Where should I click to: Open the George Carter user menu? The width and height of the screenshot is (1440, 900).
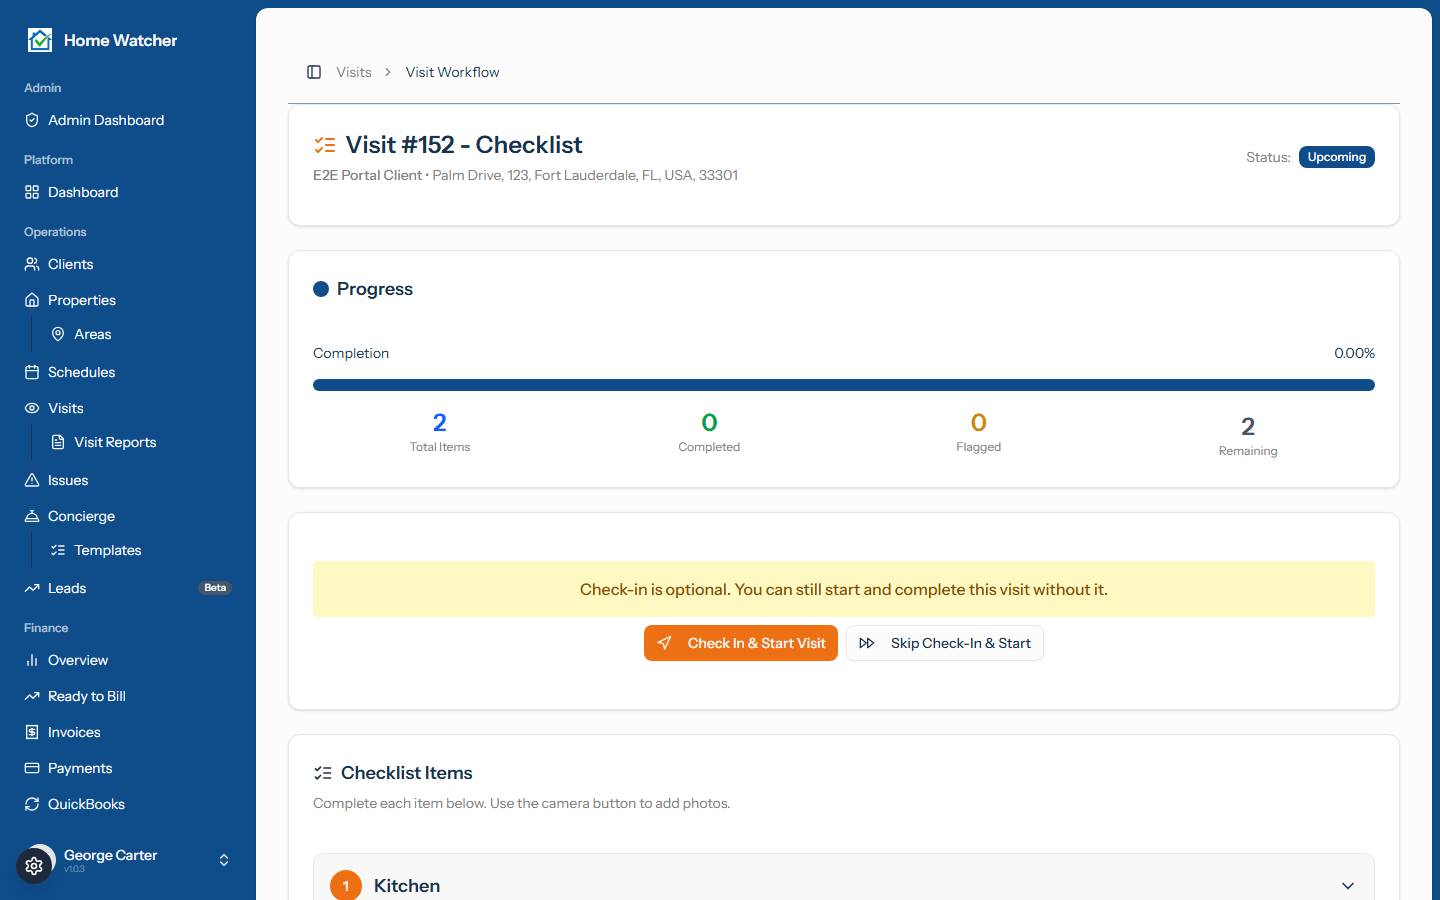(x=128, y=860)
